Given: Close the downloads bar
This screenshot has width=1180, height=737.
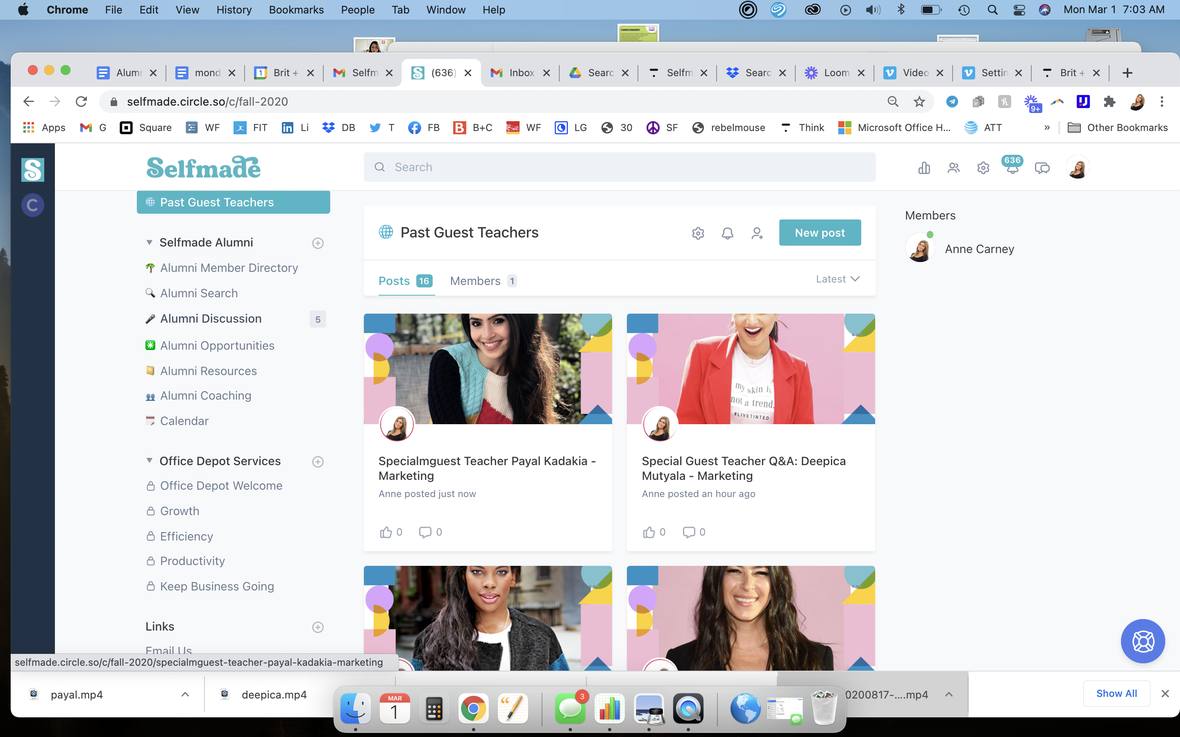Looking at the screenshot, I should pos(1165,694).
